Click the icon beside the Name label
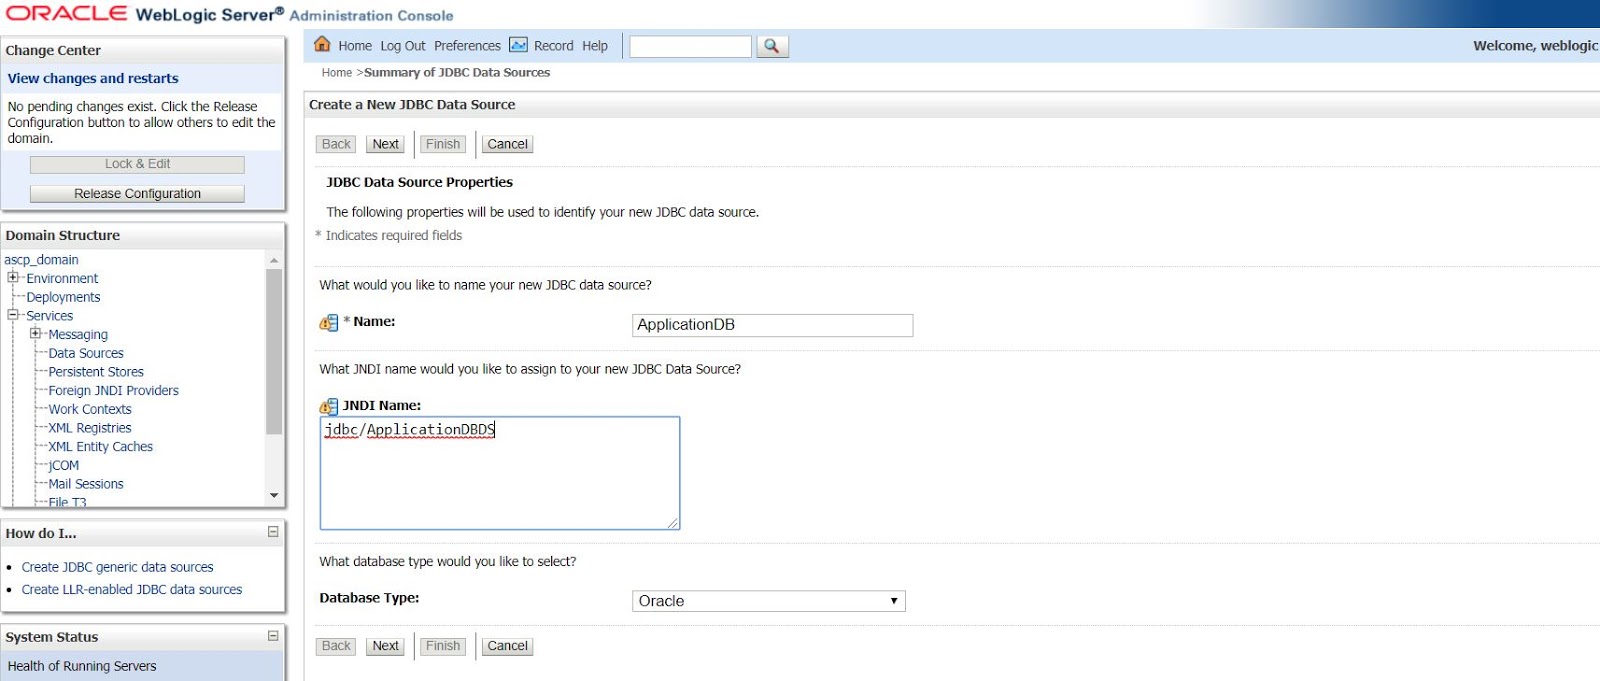Screen dimensions: 1600x681 coord(329,323)
